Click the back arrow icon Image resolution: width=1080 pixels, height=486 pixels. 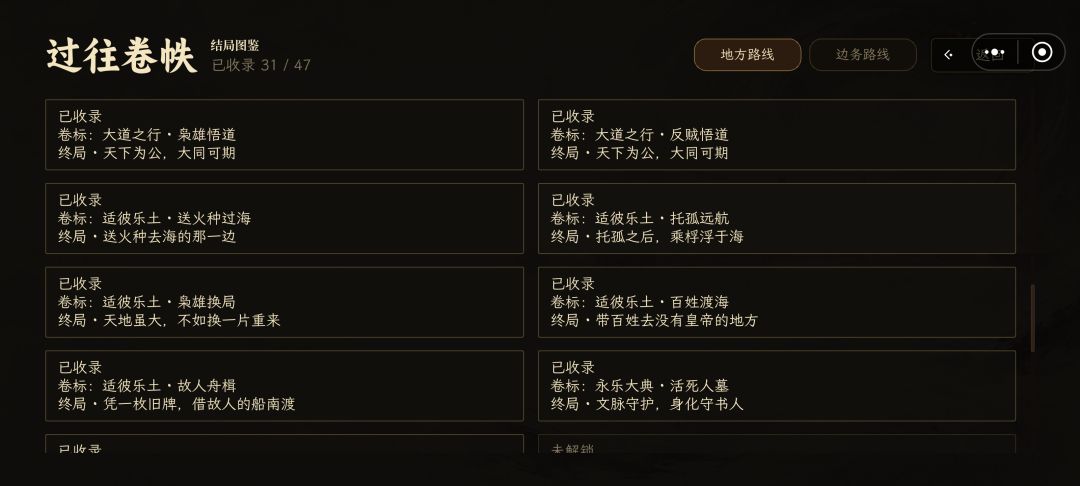[x=948, y=55]
